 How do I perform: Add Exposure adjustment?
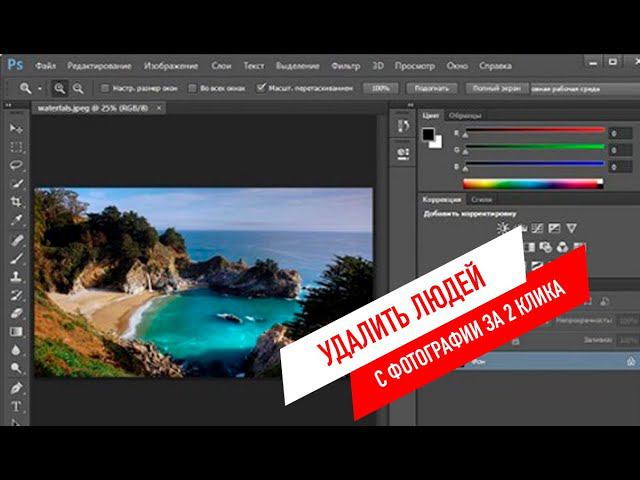[554, 228]
